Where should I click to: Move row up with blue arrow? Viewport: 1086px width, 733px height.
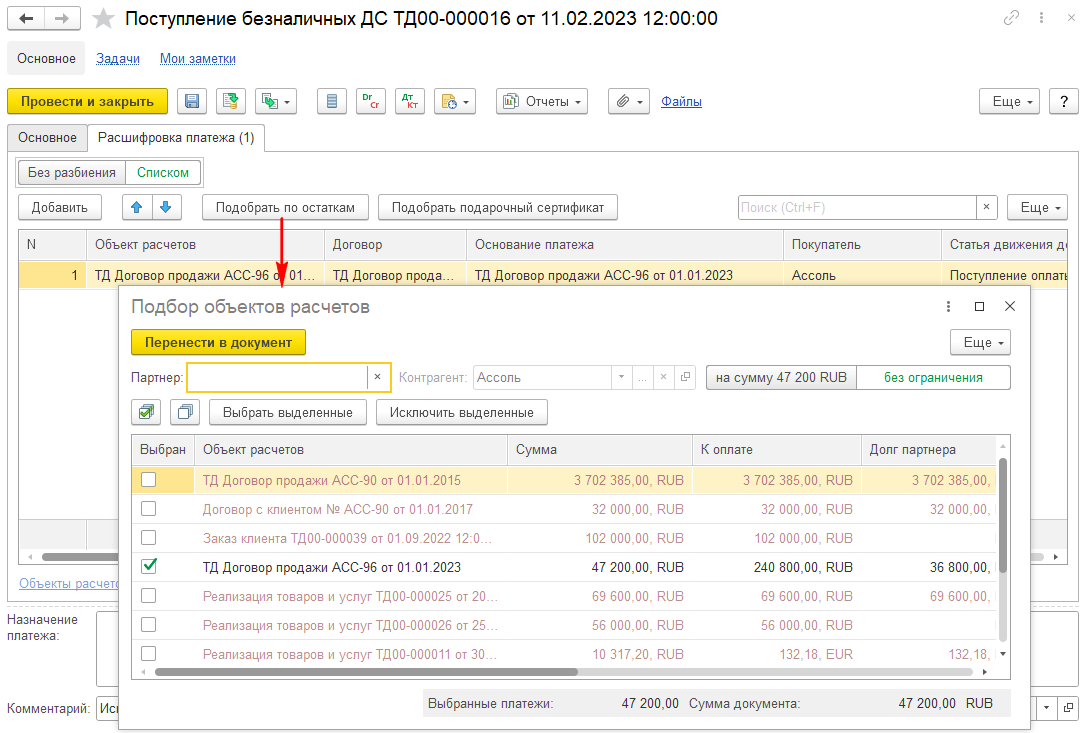point(137,207)
